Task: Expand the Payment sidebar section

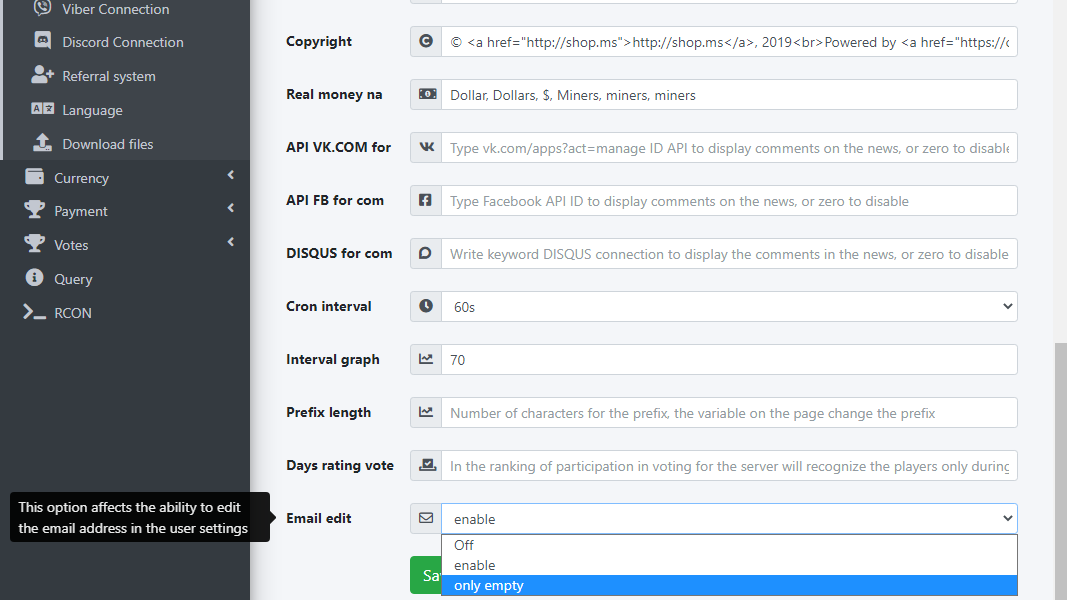Action: (x=80, y=211)
